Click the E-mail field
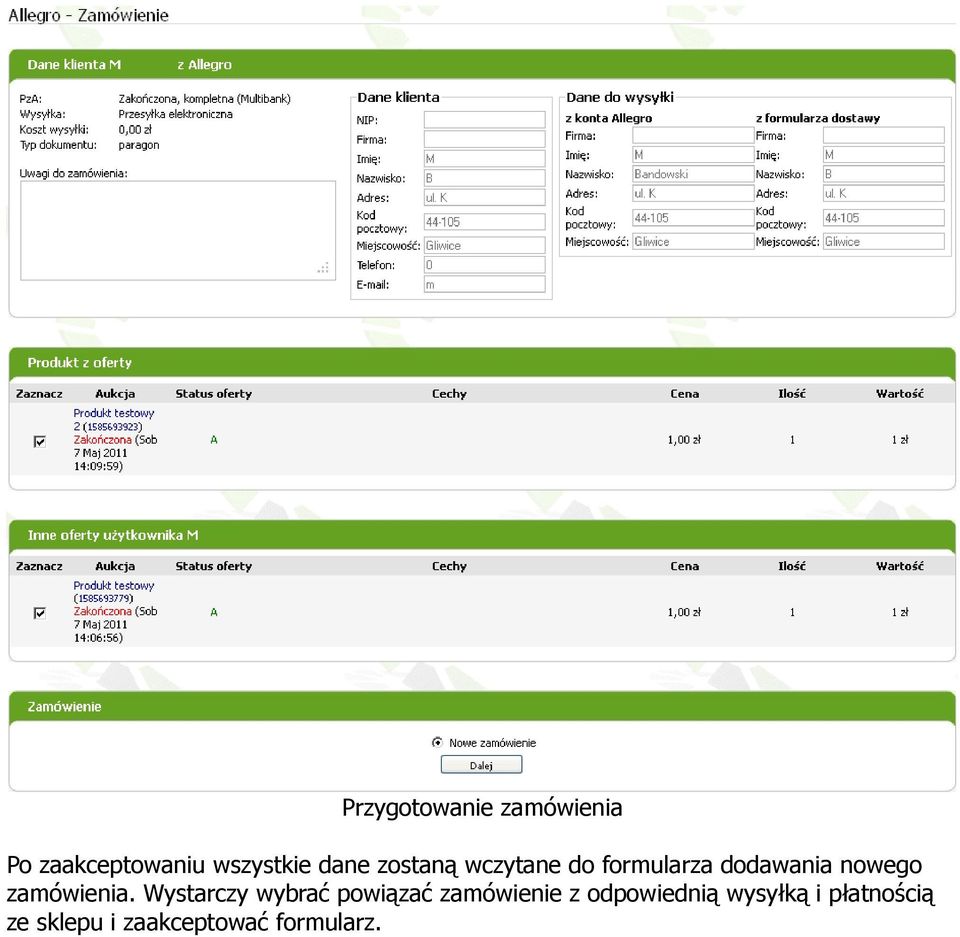This screenshot has width=960, height=937. 484,284
